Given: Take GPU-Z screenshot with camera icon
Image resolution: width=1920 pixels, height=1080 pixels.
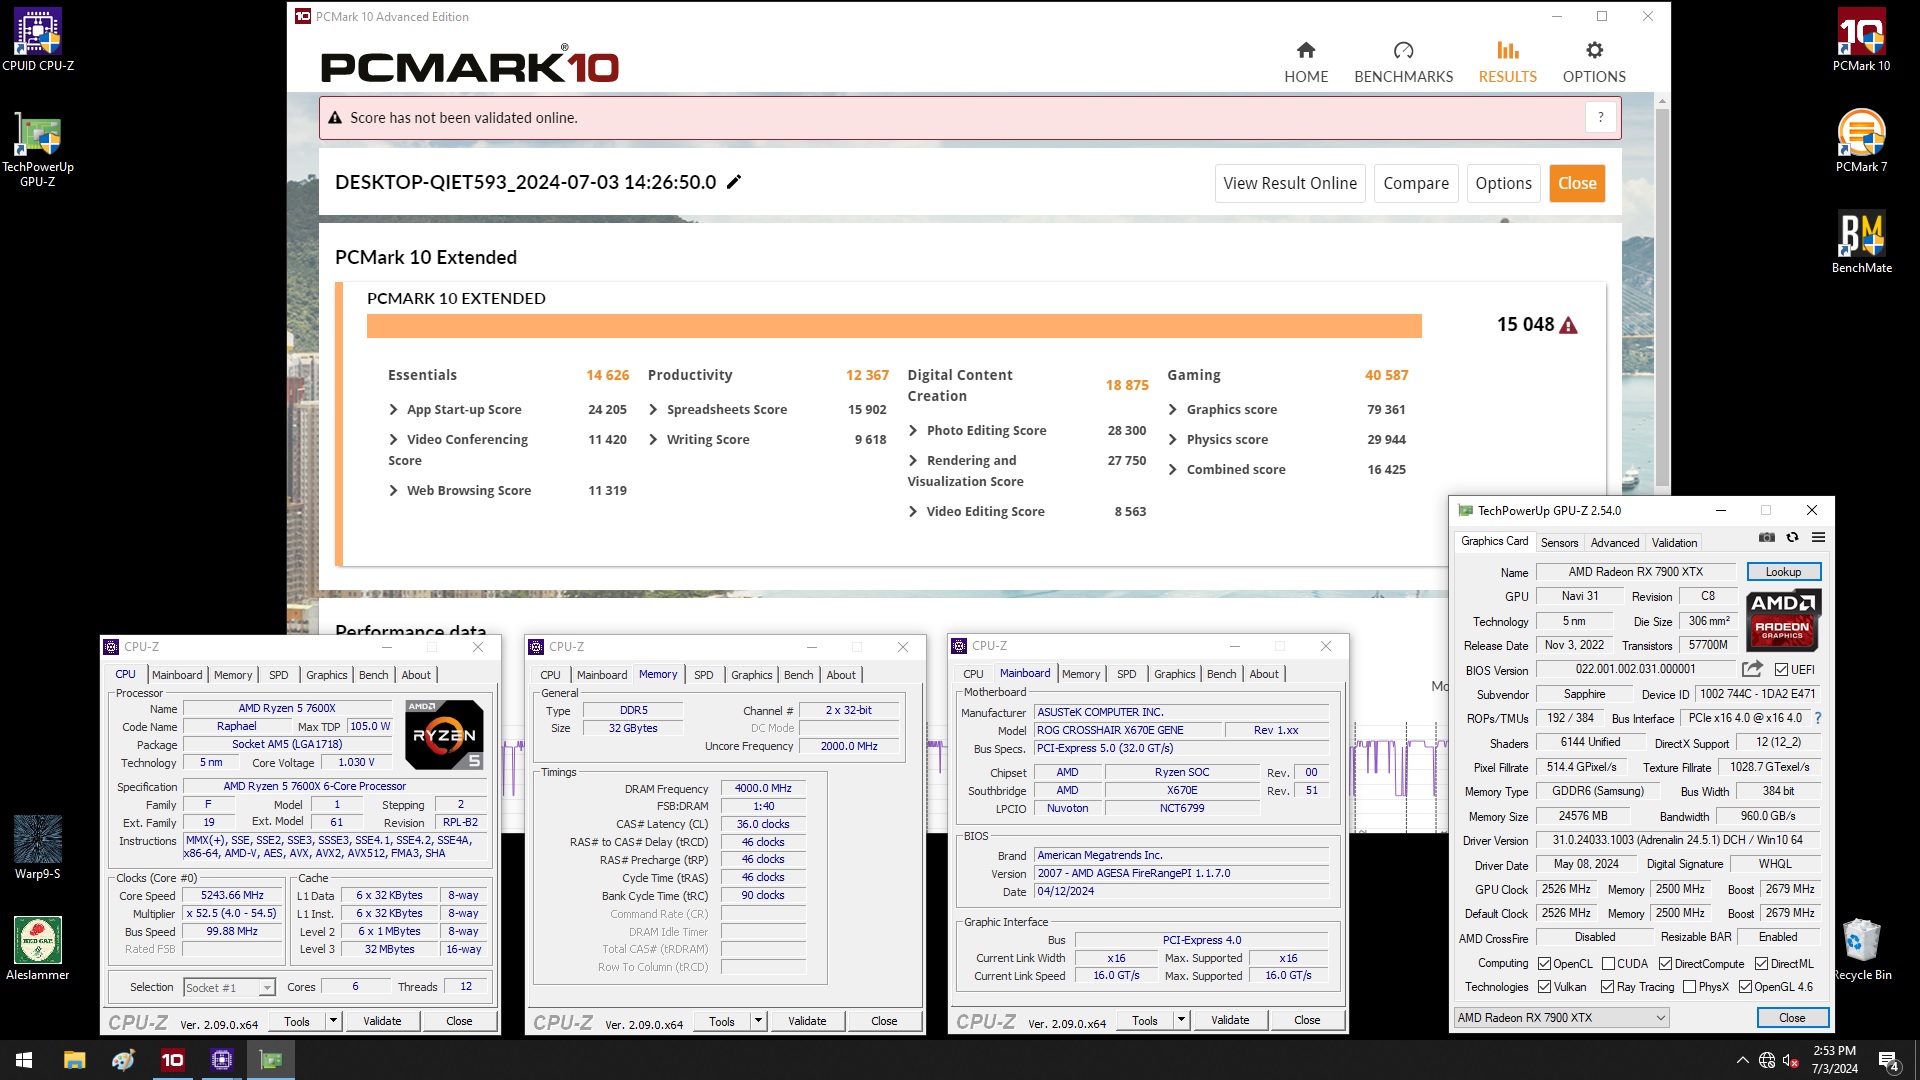Looking at the screenshot, I should pos(1767,538).
